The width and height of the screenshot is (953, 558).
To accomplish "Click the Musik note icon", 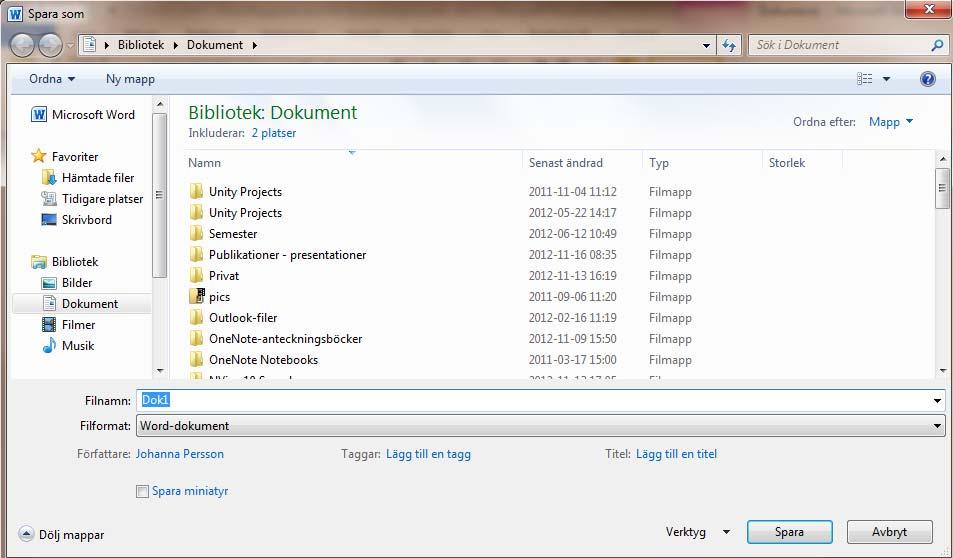I will click(49, 346).
